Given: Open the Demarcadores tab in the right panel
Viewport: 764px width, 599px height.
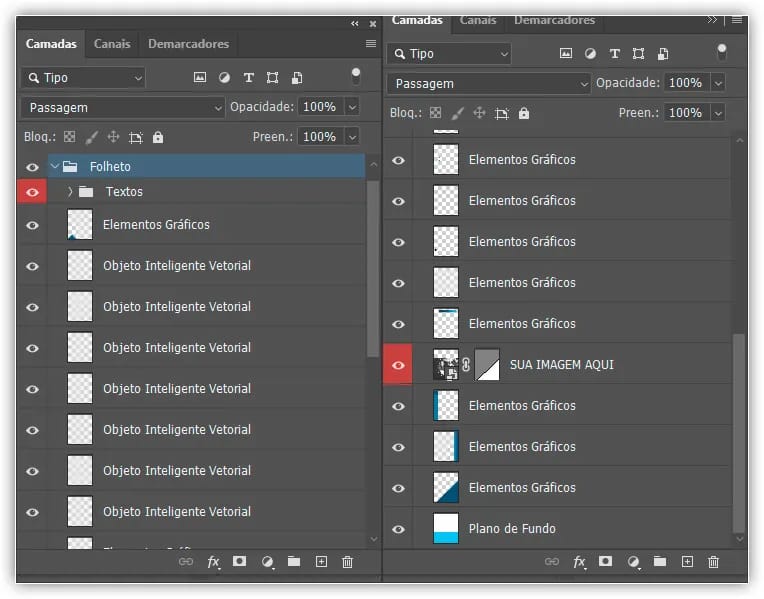Looking at the screenshot, I should tap(554, 20).
